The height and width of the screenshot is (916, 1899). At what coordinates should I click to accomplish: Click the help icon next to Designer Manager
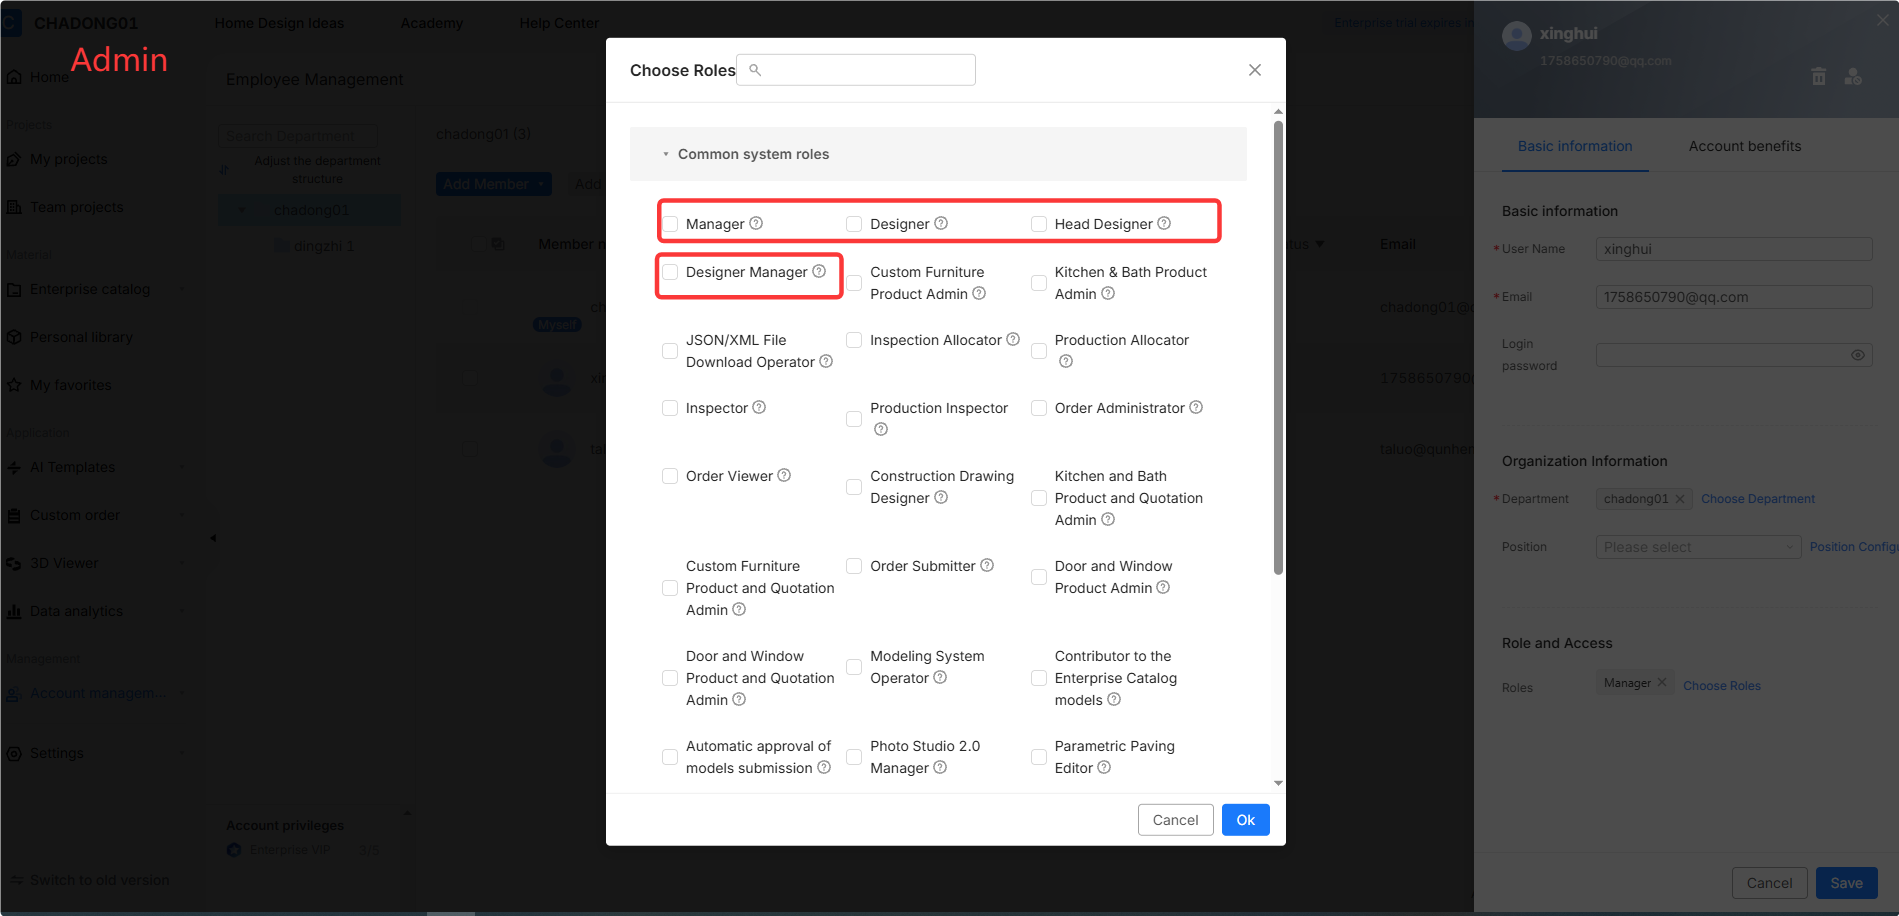click(x=819, y=271)
